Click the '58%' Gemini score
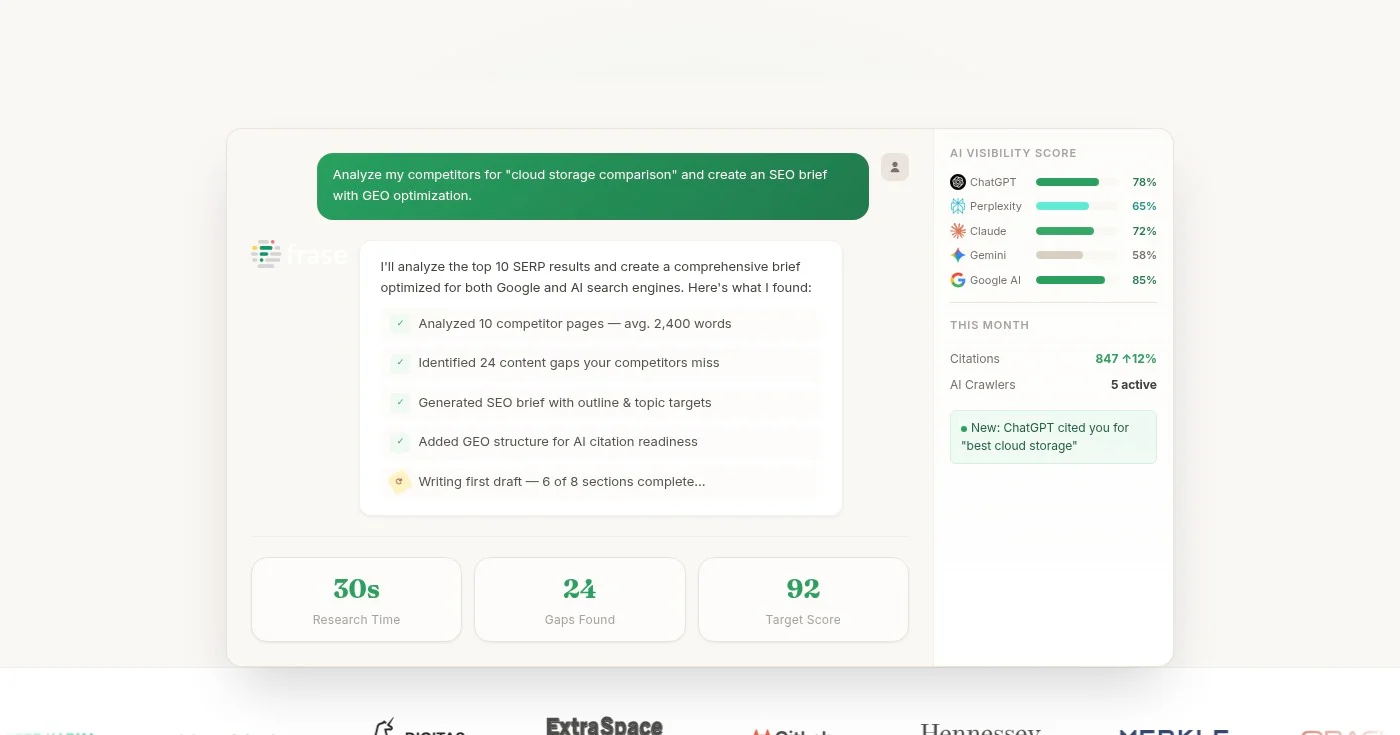The width and height of the screenshot is (1400, 735). coord(1144,255)
